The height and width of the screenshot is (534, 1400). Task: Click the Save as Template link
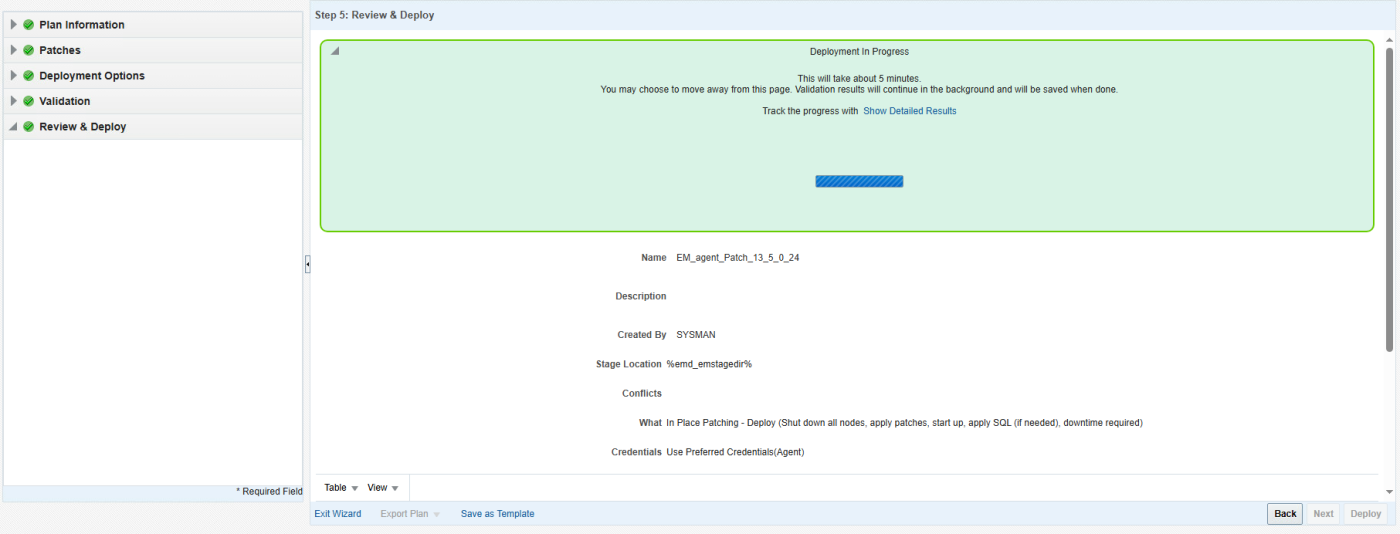coord(497,514)
